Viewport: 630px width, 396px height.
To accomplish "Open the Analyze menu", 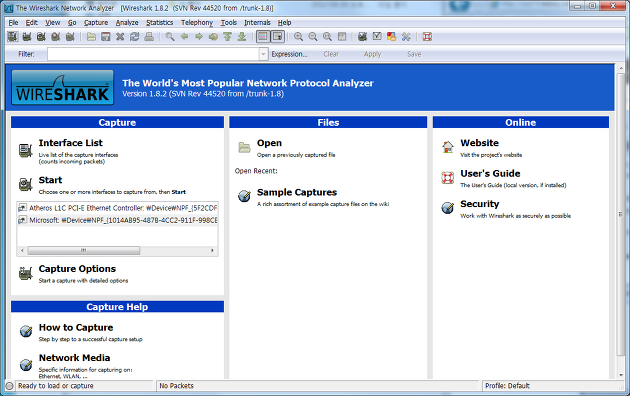I will coord(127,22).
